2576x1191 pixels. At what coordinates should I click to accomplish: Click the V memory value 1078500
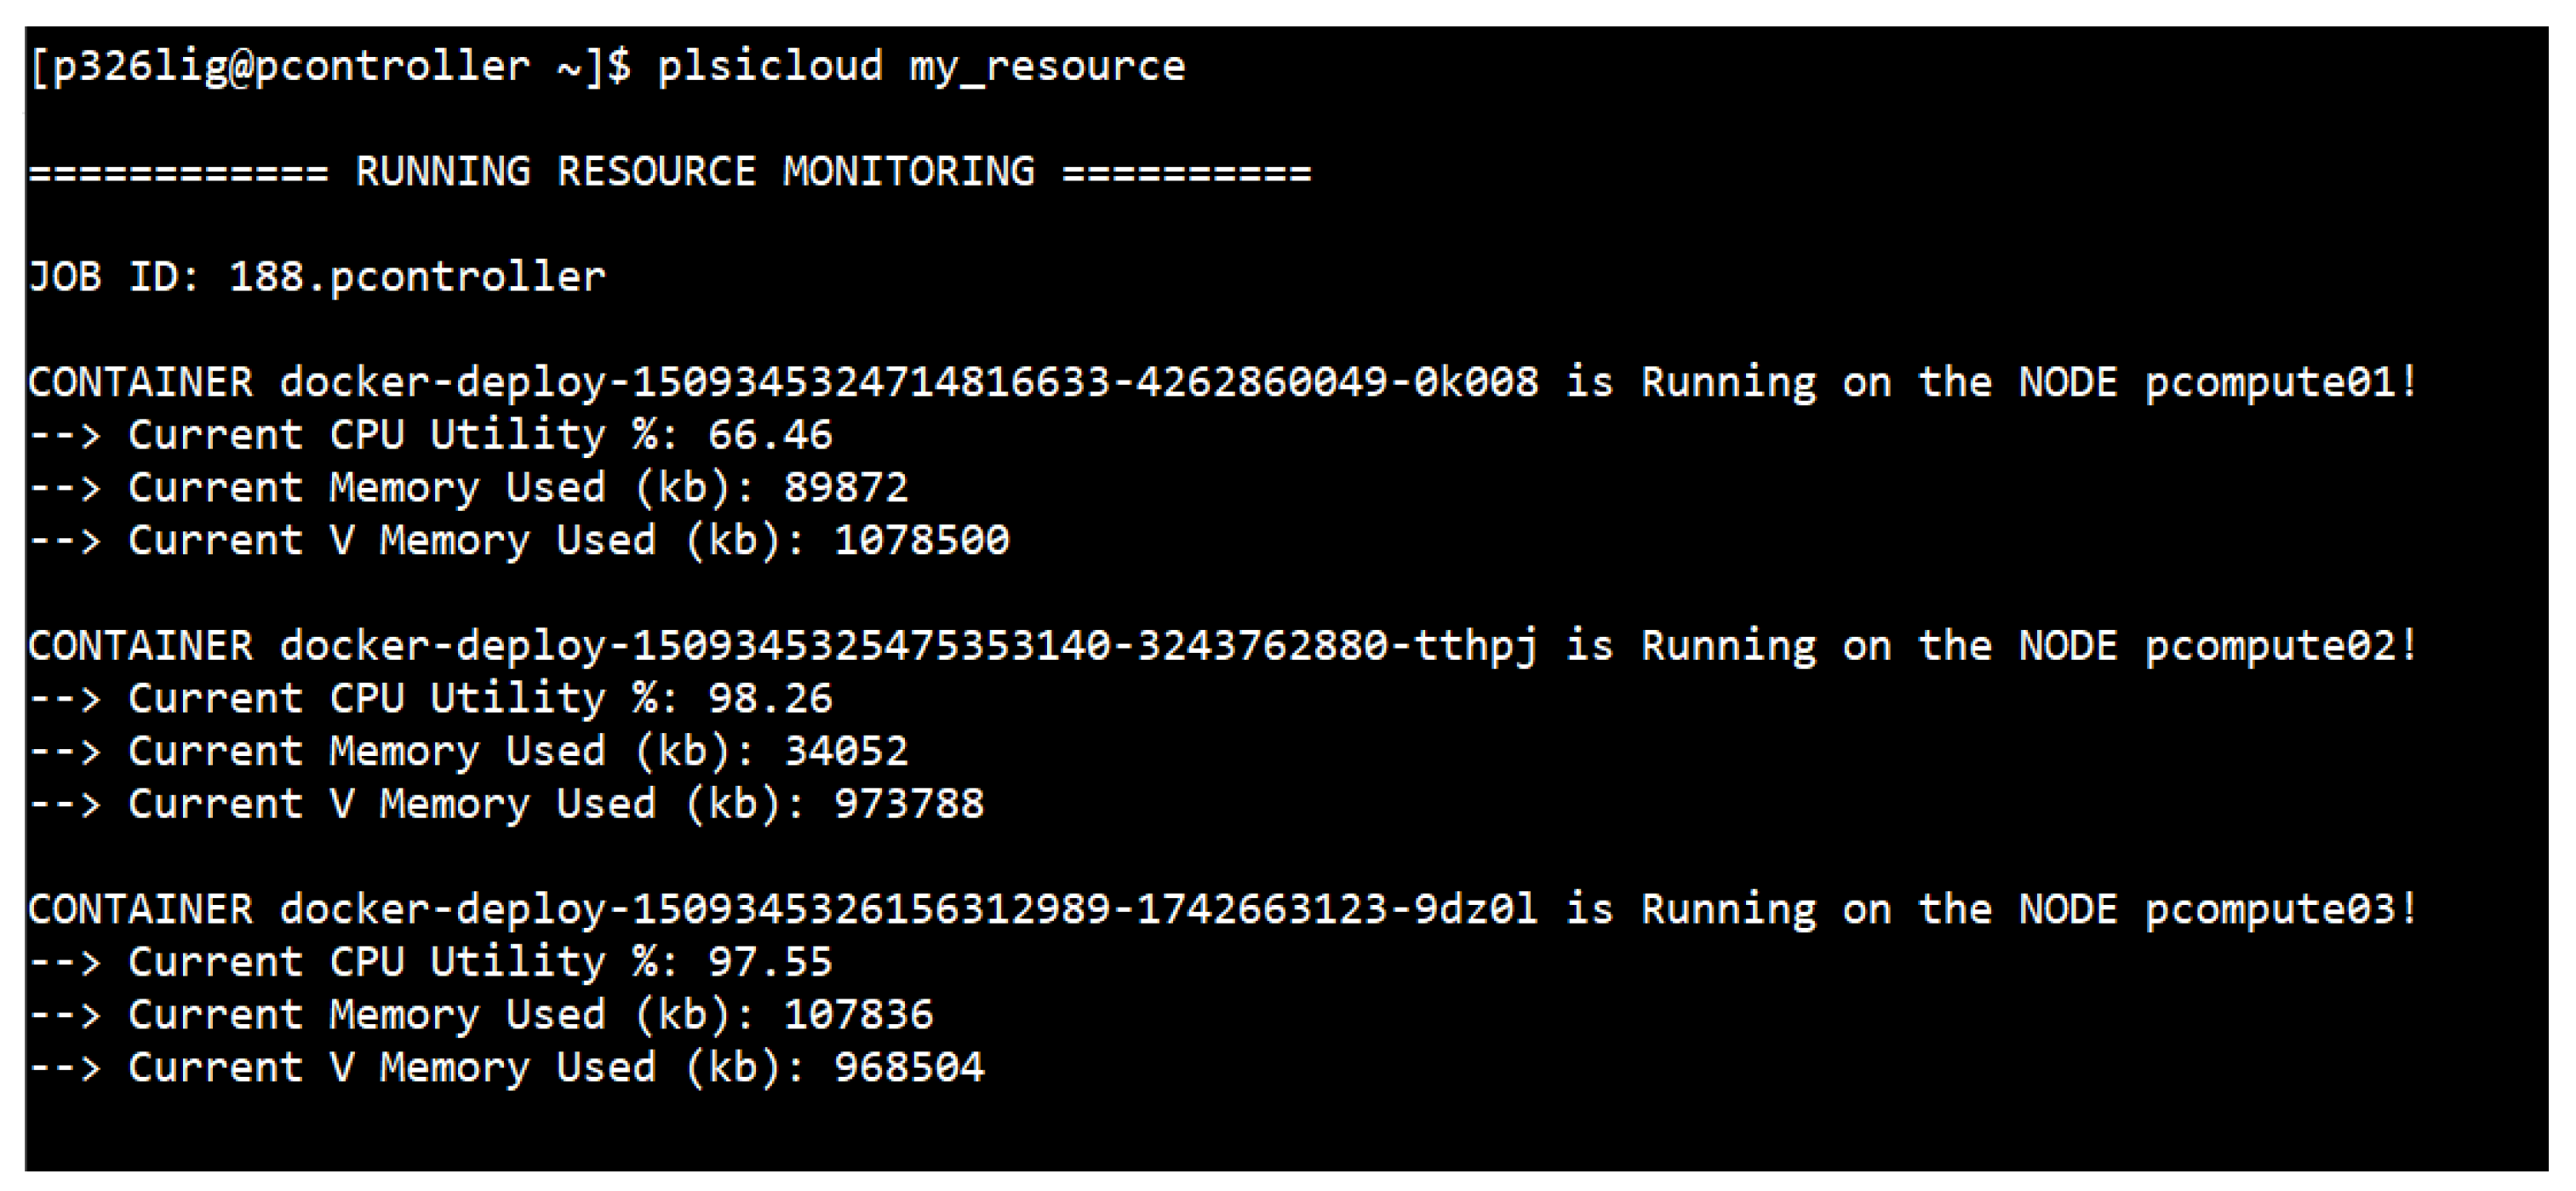pyautogui.click(x=922, y=541)
